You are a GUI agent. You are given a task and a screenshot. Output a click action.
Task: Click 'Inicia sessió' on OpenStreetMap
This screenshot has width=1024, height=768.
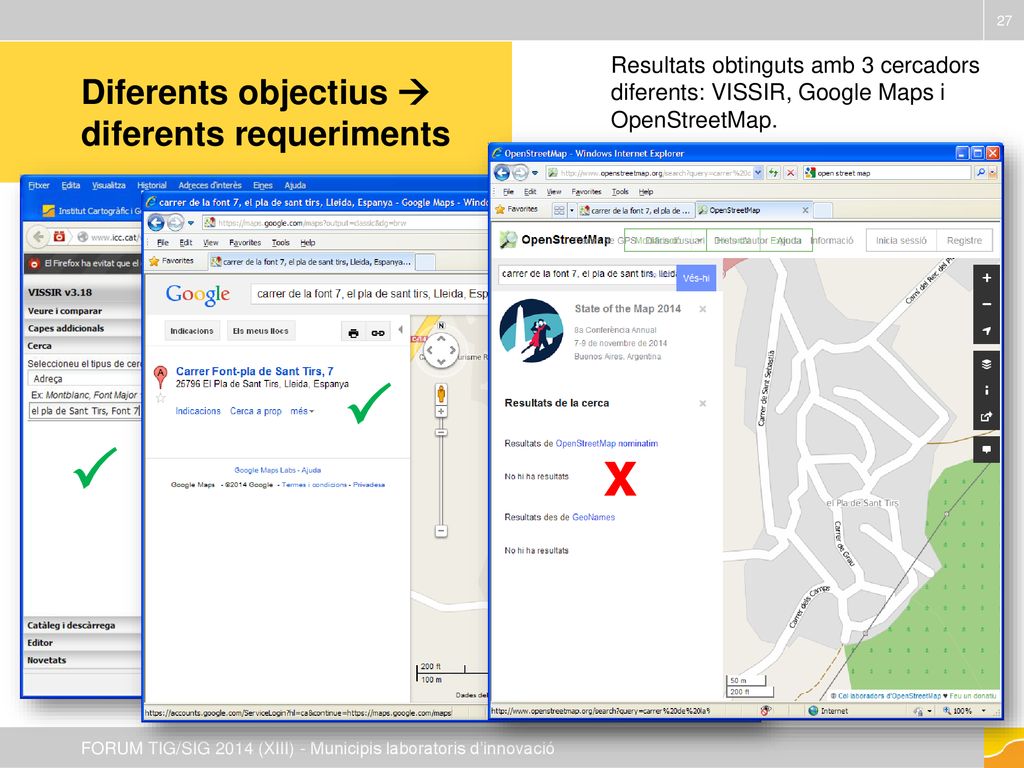click(901, 240)
